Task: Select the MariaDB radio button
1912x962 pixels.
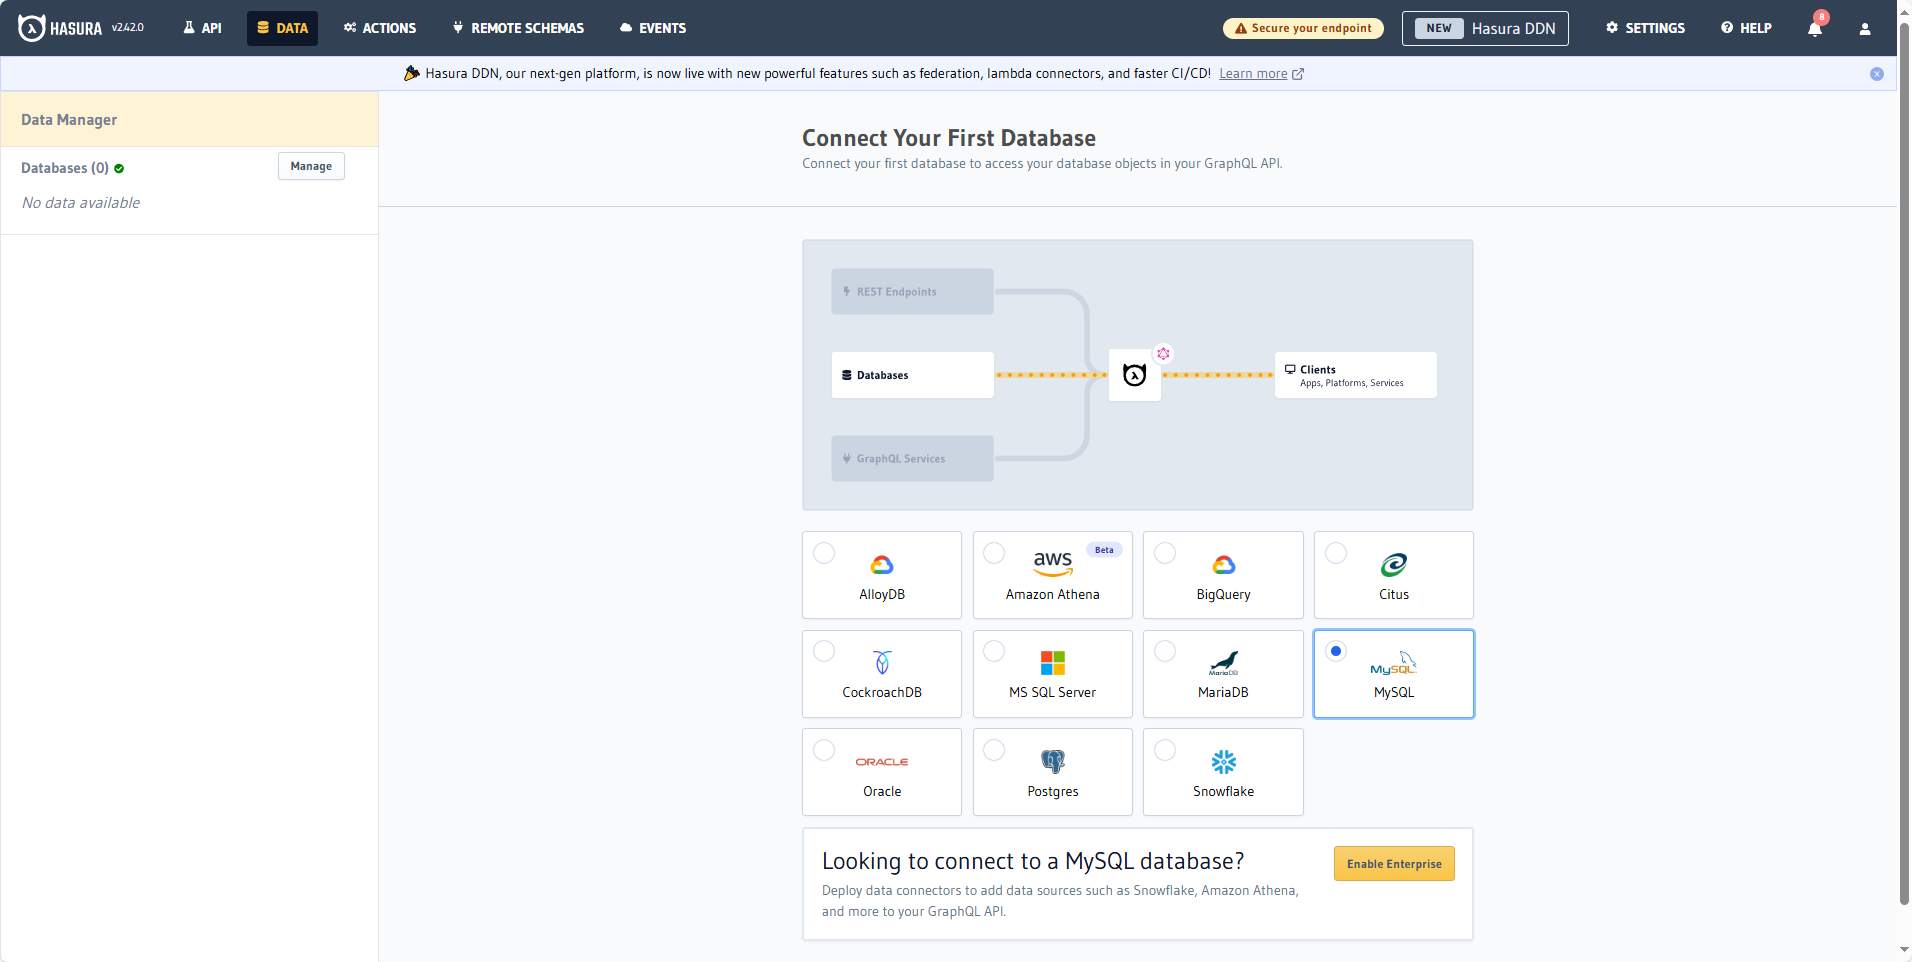Action: tap(1165, 651)
